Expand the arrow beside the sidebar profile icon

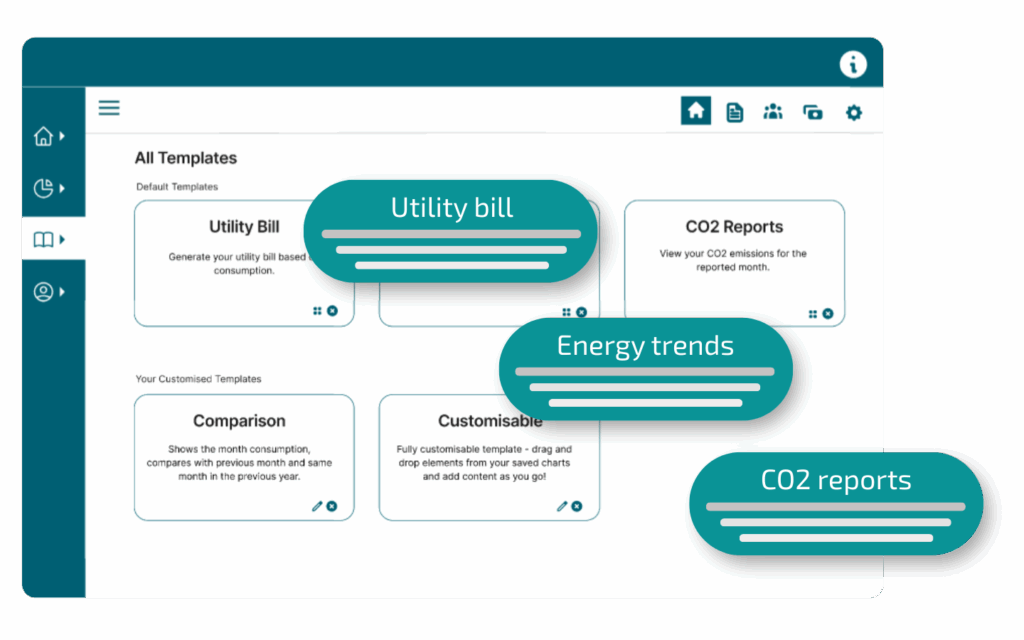point(62,292)
